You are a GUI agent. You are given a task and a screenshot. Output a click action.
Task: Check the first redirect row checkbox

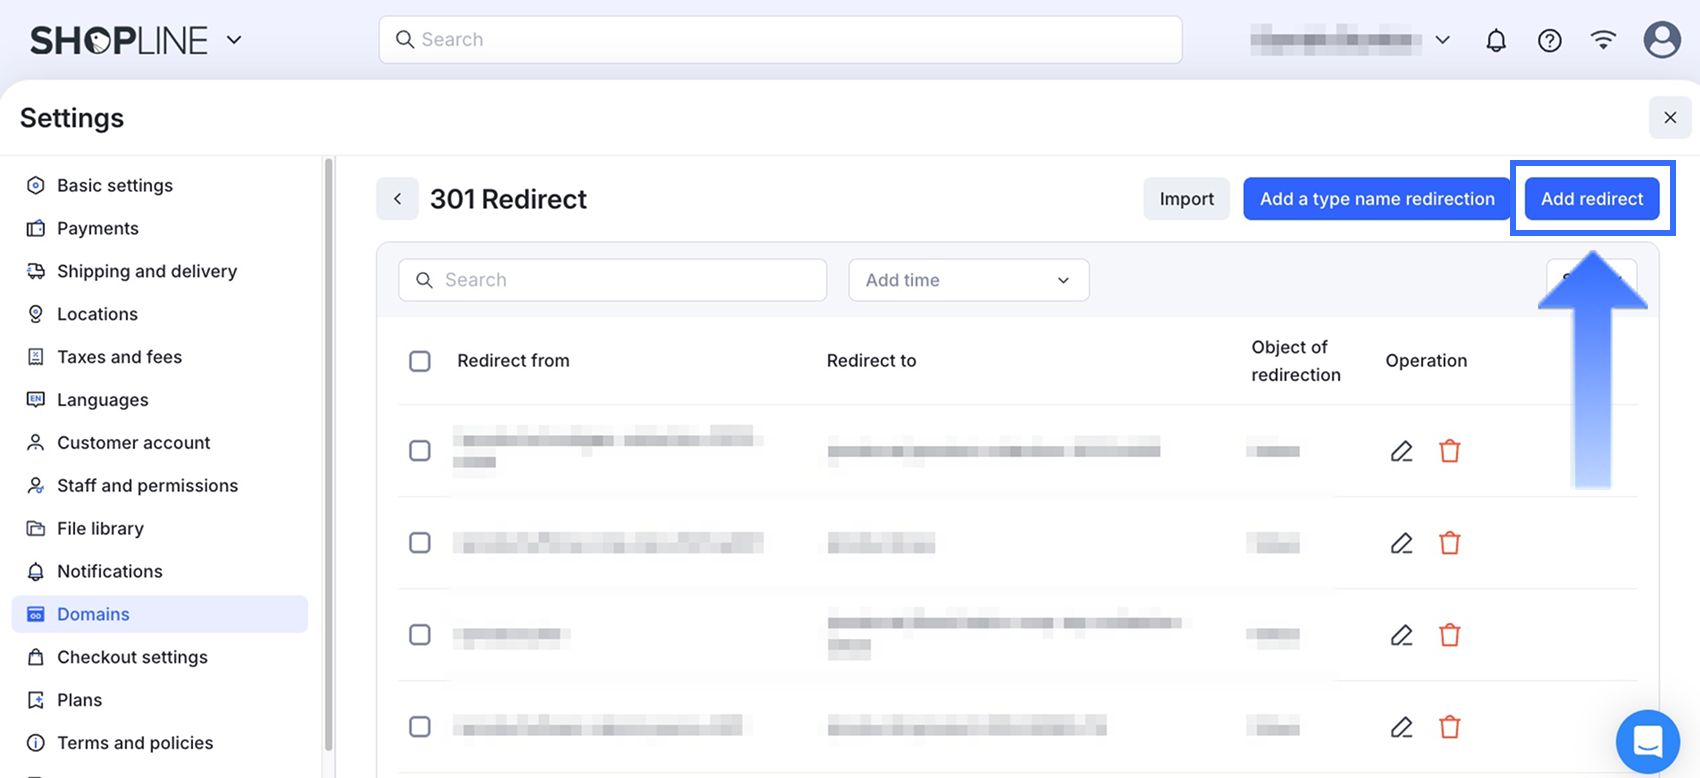(420, 451)
